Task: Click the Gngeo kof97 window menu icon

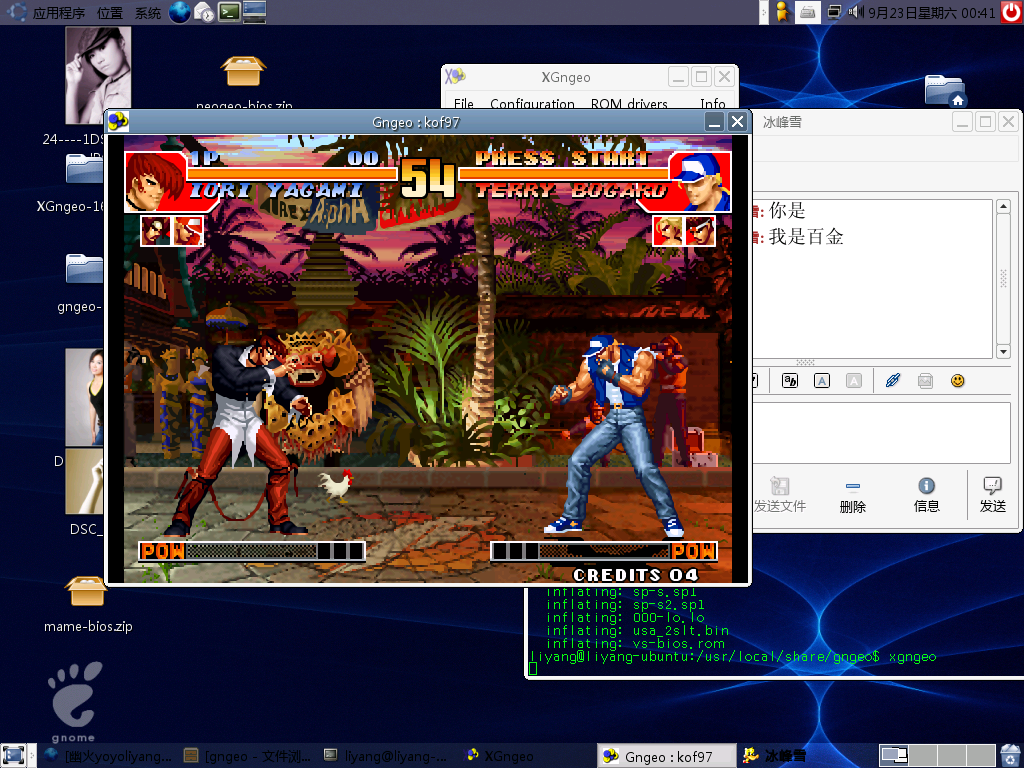Action: [118, 121]
